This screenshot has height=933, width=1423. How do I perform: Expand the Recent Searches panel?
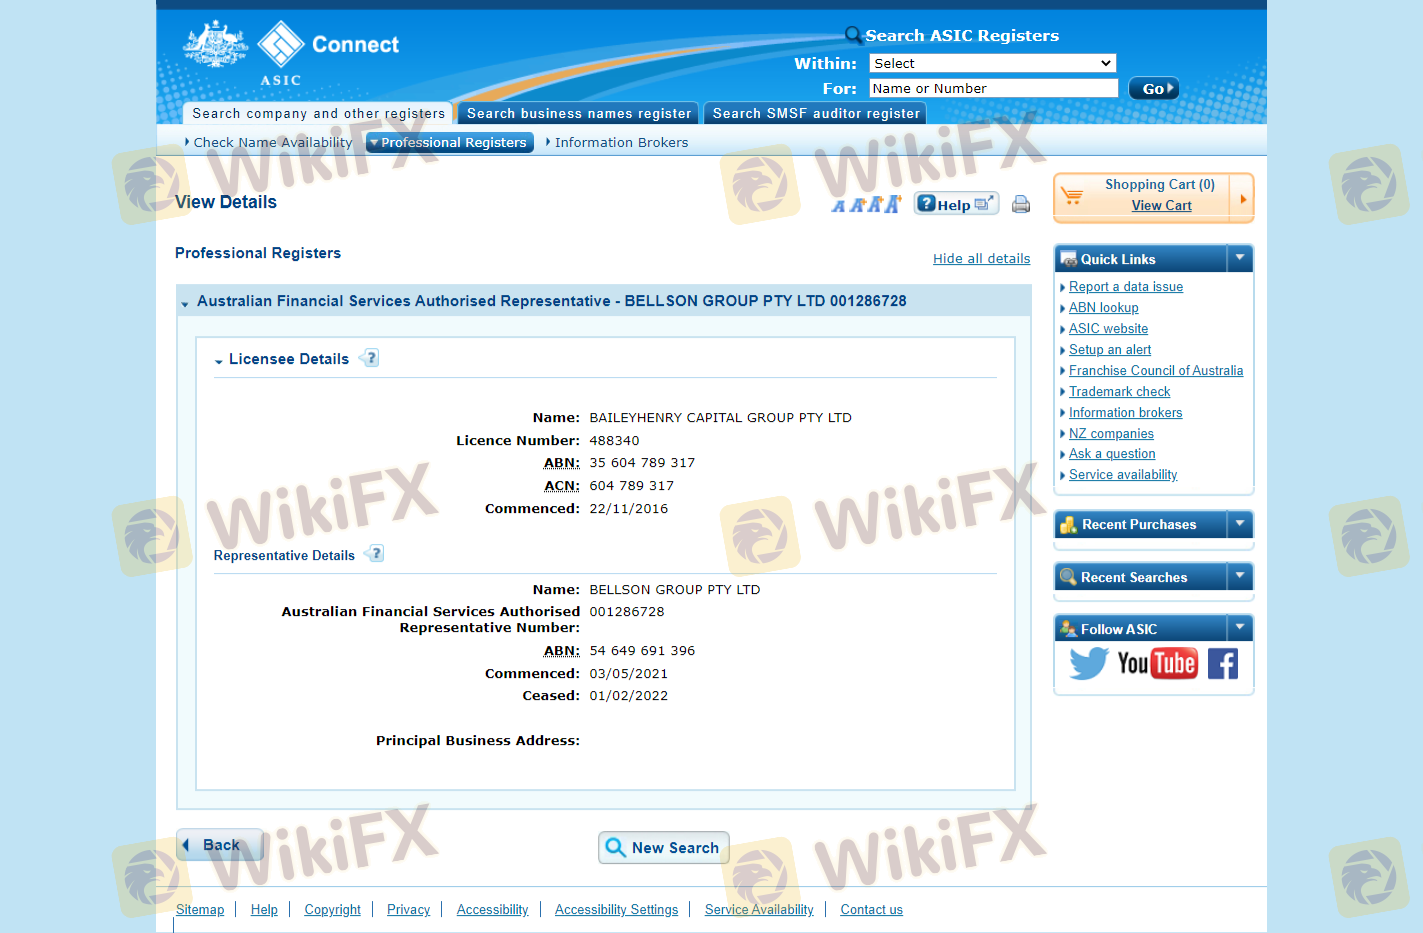1239,576
